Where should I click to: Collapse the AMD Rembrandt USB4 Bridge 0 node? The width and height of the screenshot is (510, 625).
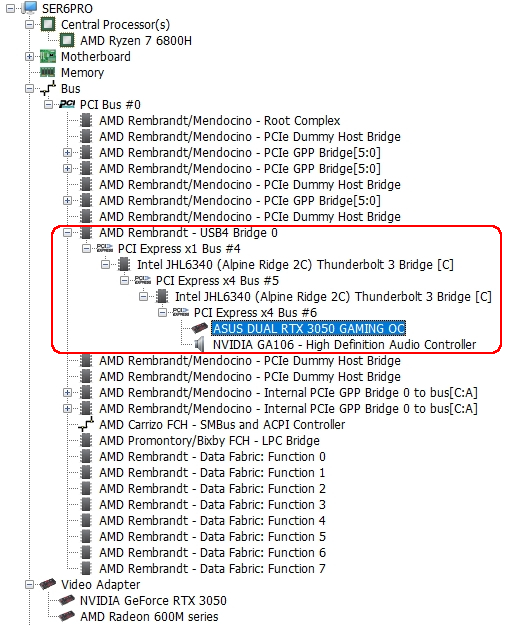click(x=67, y=232)
